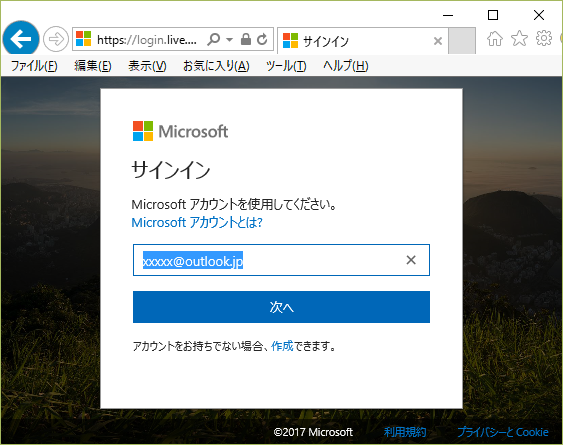Clear the email field with the X
Screen dimensions: 563x445
(x=411, y=260)
